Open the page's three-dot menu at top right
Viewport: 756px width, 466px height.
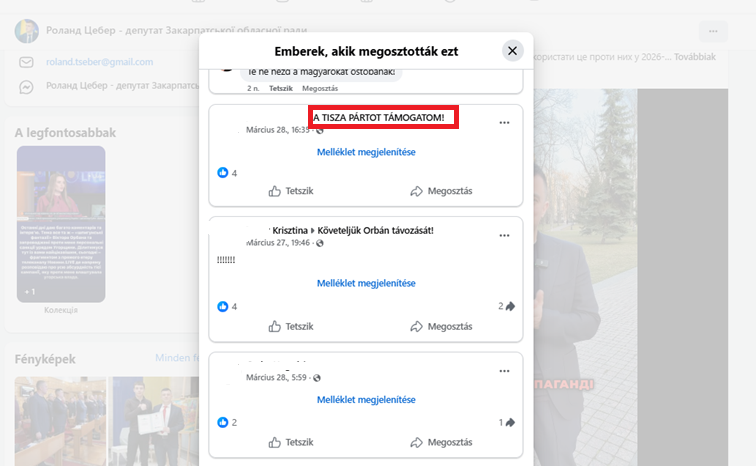click(713, 31)
